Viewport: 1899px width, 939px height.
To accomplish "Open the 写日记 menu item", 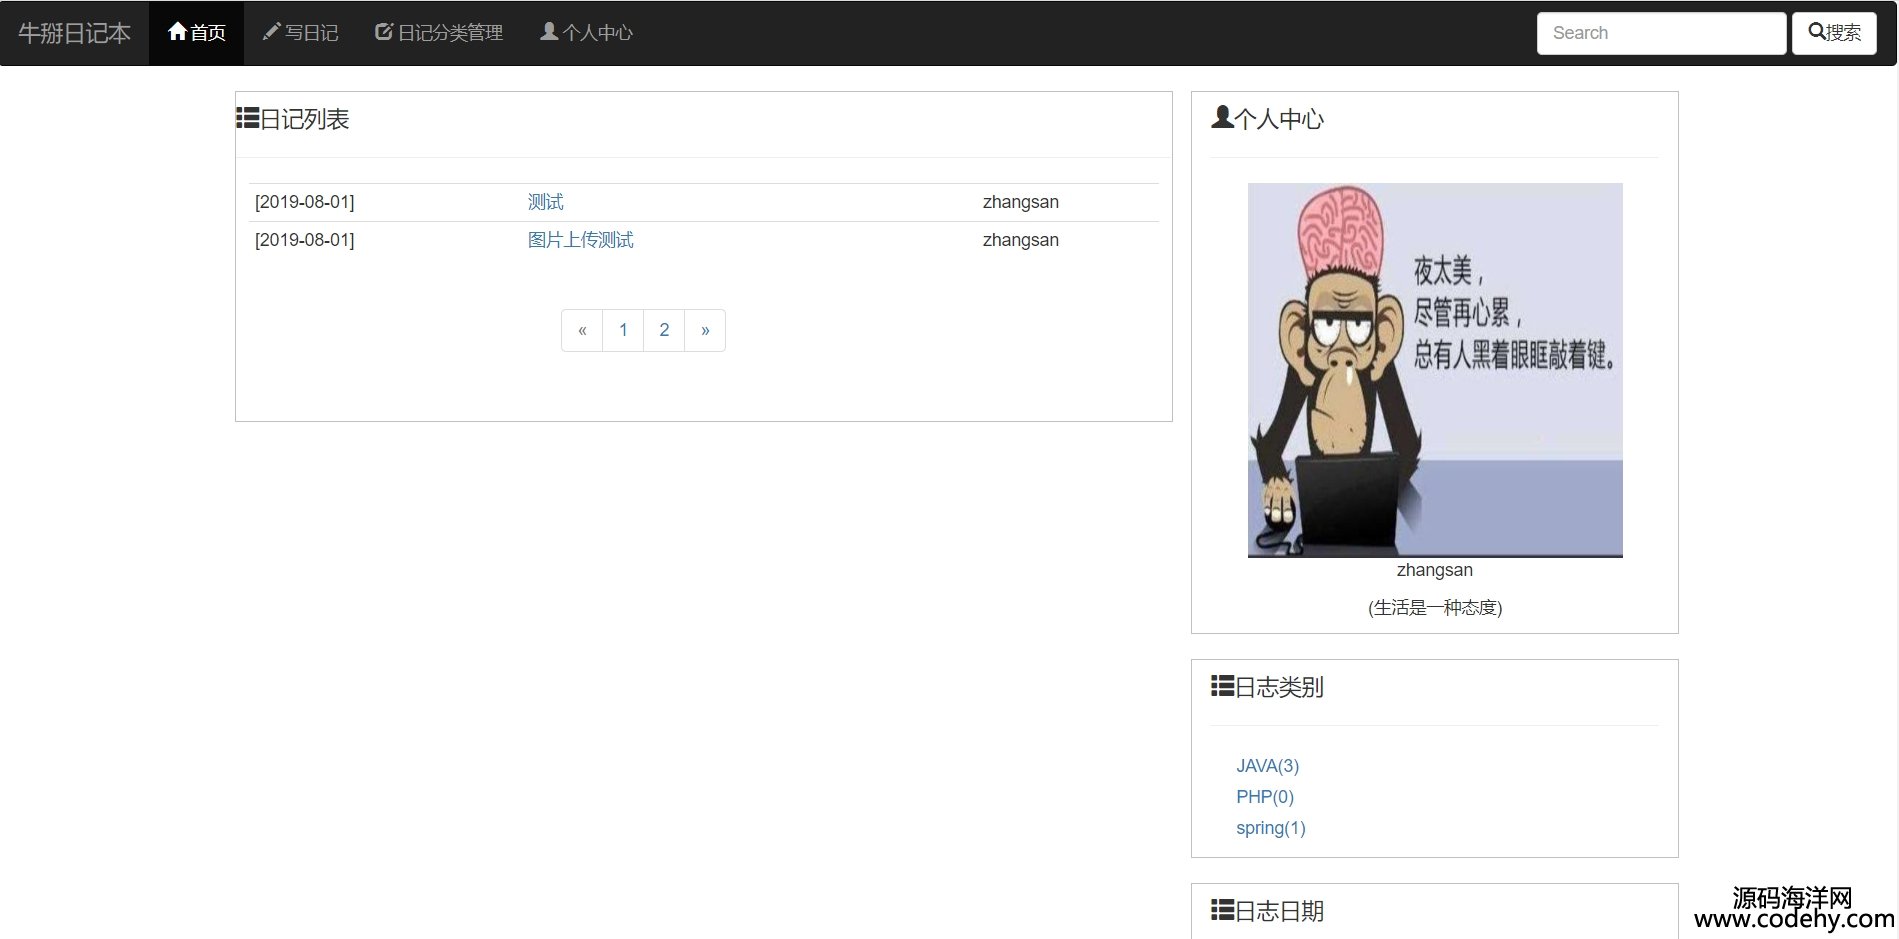I will [x=300, y=33].
